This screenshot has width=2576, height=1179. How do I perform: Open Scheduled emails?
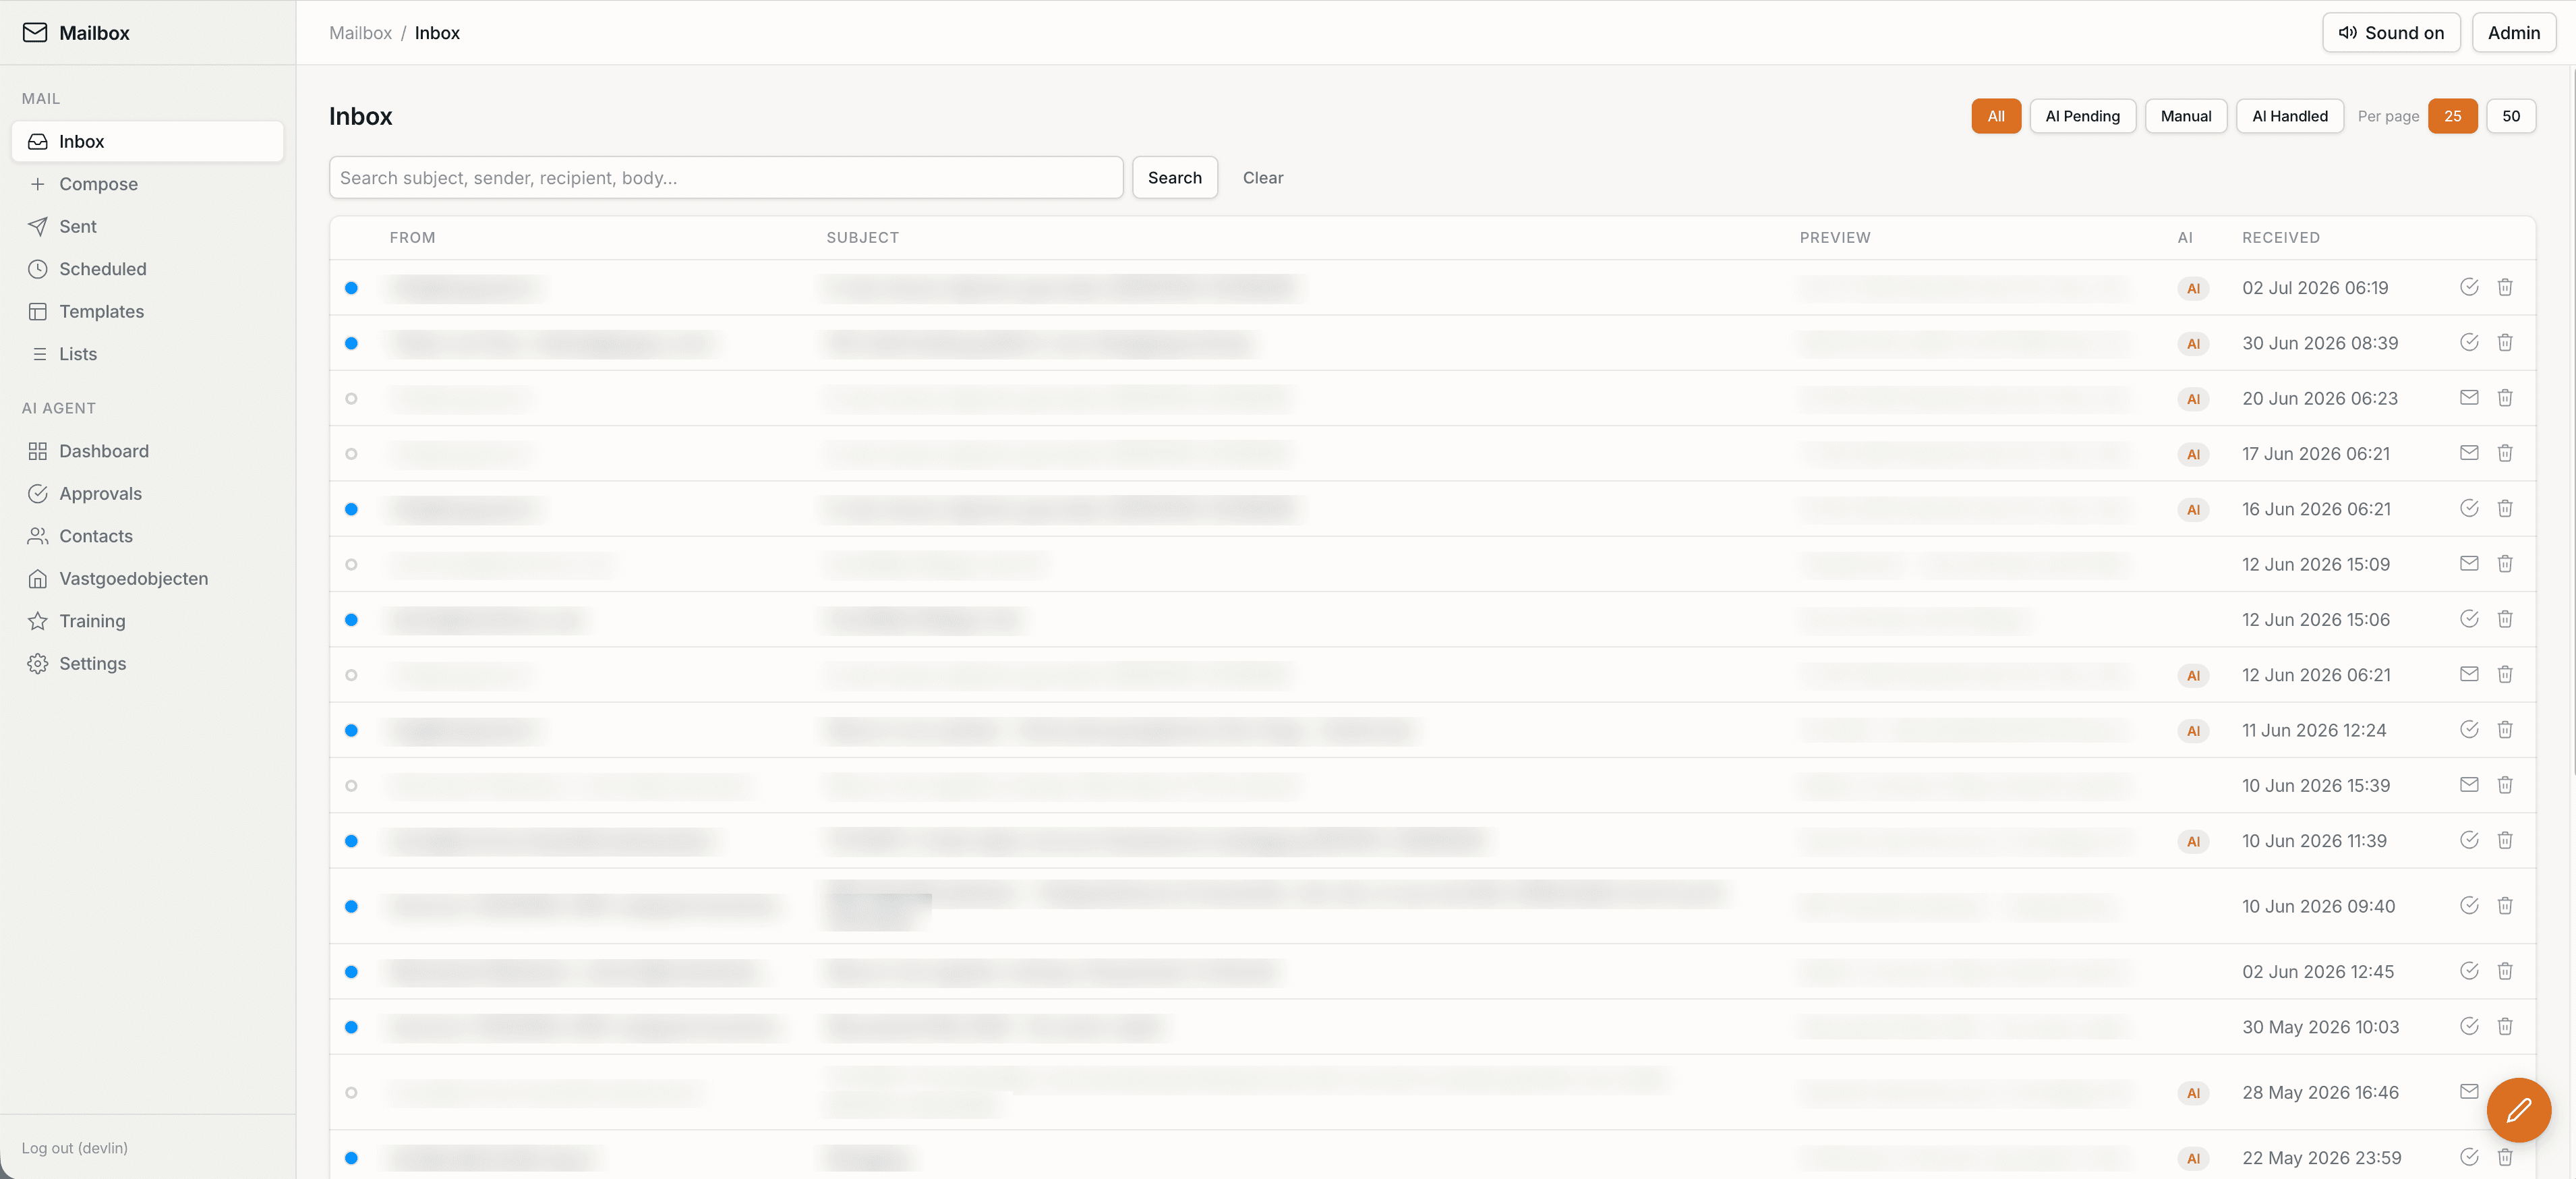(x=147, y=269)
